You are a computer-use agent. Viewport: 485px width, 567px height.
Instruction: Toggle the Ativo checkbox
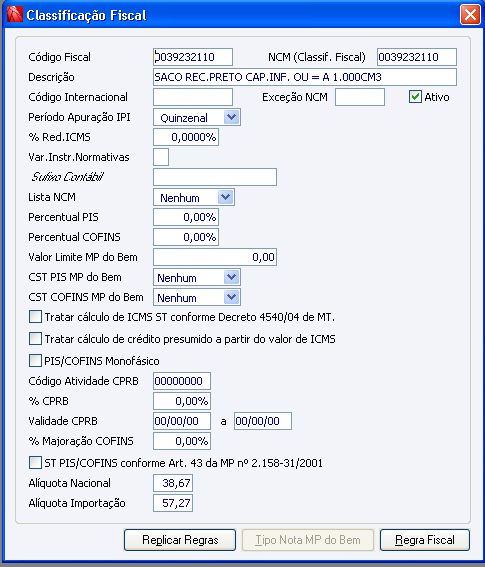(415, 97)
